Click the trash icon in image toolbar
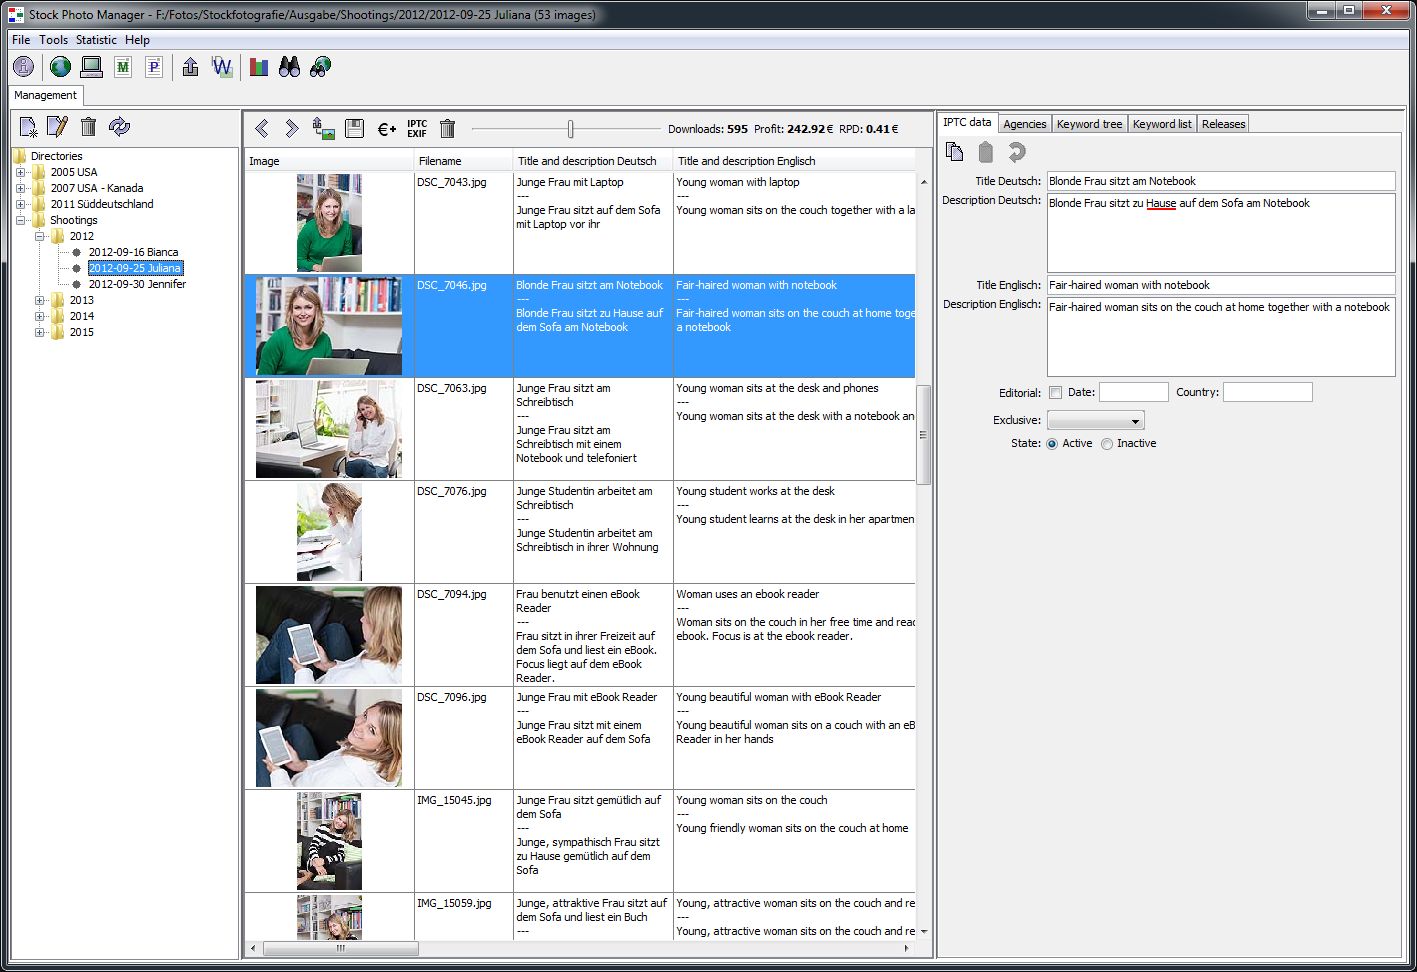The height and width of the screenshot is (972, 1417). pos(448,128)
